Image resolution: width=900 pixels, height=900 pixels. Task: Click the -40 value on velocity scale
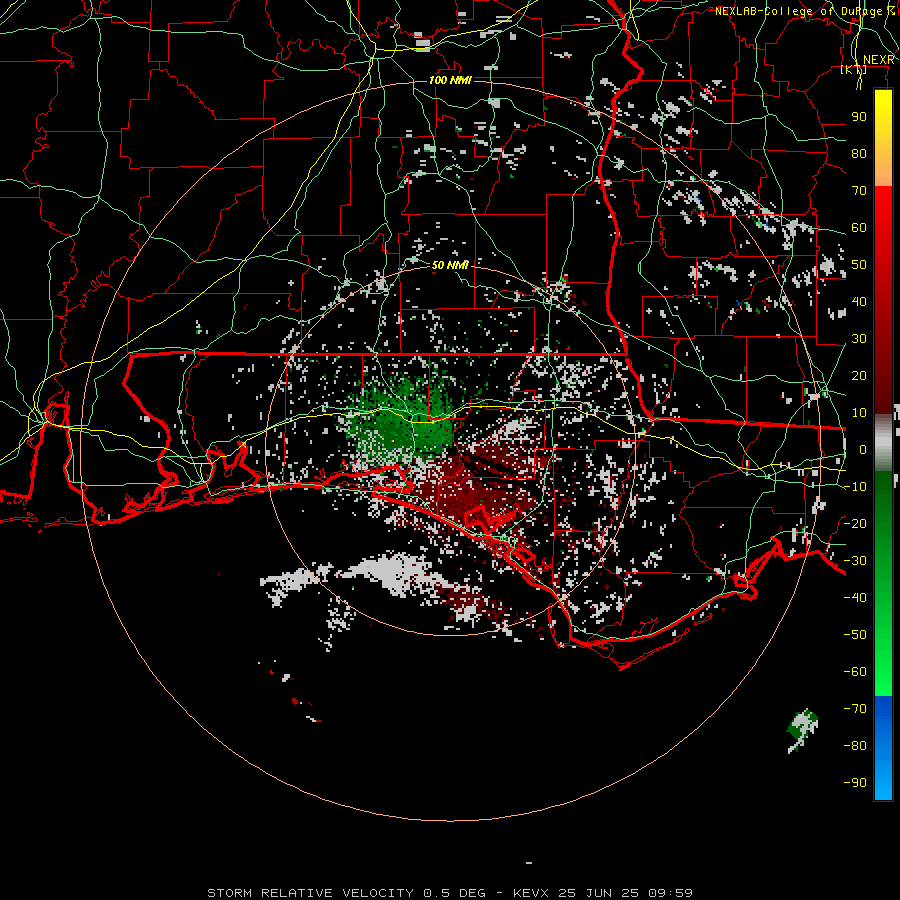click(855, 598)
